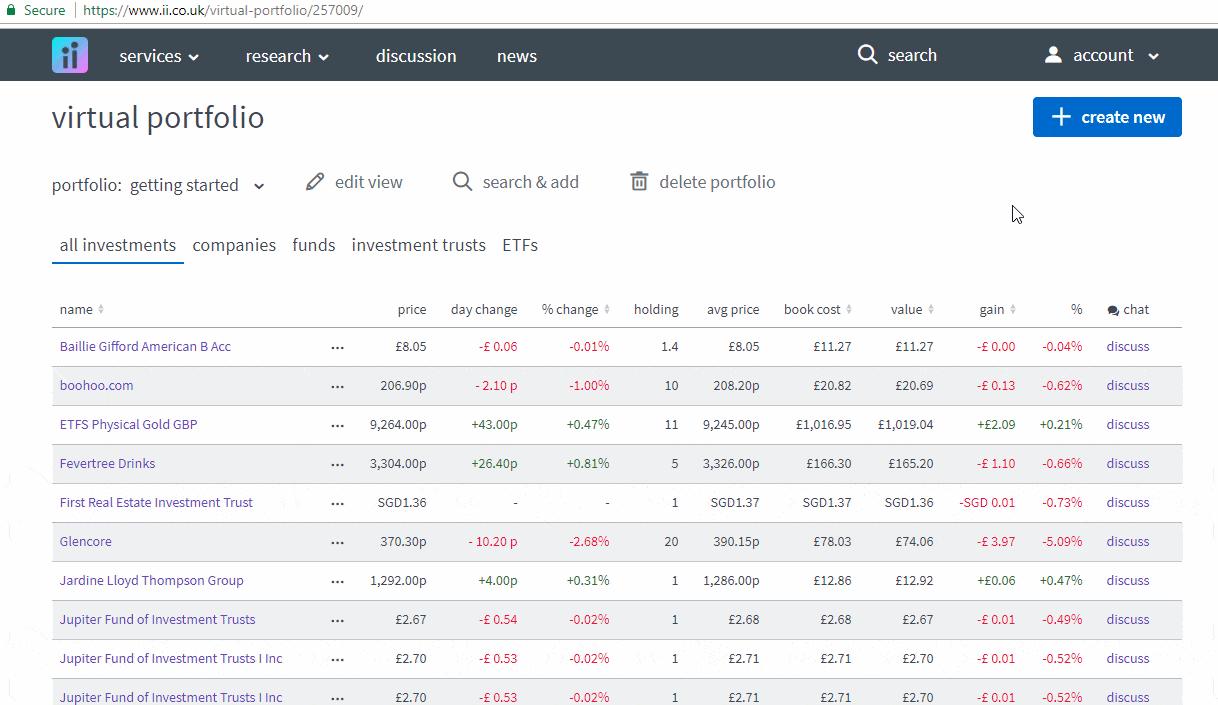Click the create new button
This screenshot has width=1218, height=705.
point(1107,117)
